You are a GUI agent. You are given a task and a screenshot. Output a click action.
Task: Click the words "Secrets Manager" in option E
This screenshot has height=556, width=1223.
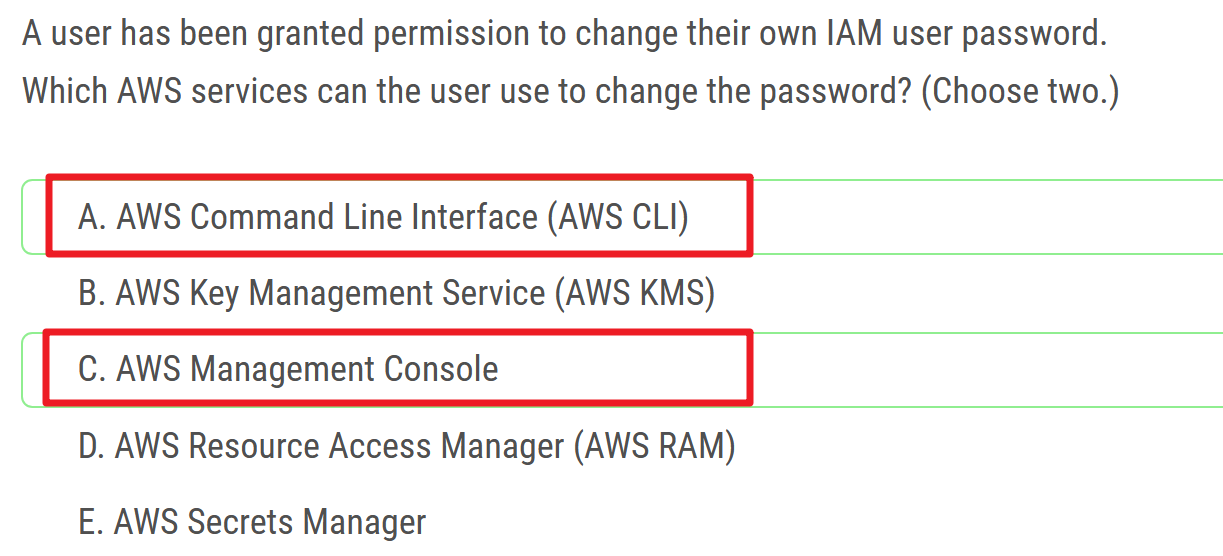pyautogui.click(x=307, y=521)
